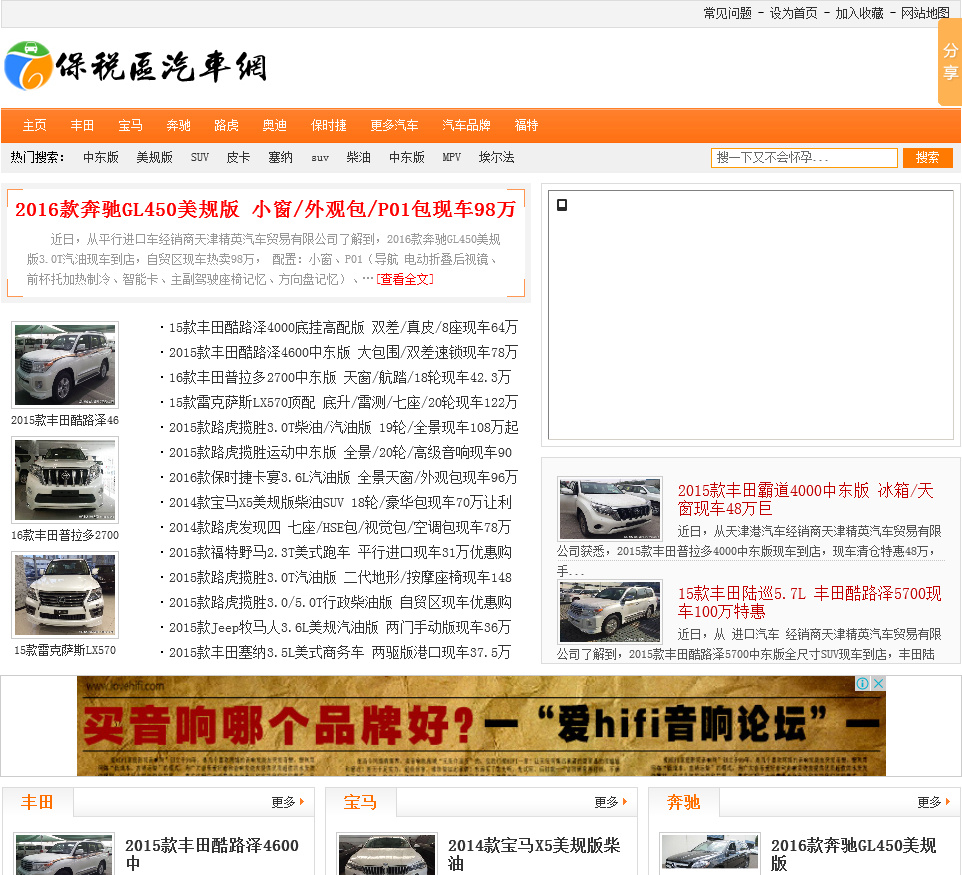Screen dimensions: 962x875
Task: Open 2014款宝马X5美规版柴油 in 宝马 section
Action: point(534,854)
